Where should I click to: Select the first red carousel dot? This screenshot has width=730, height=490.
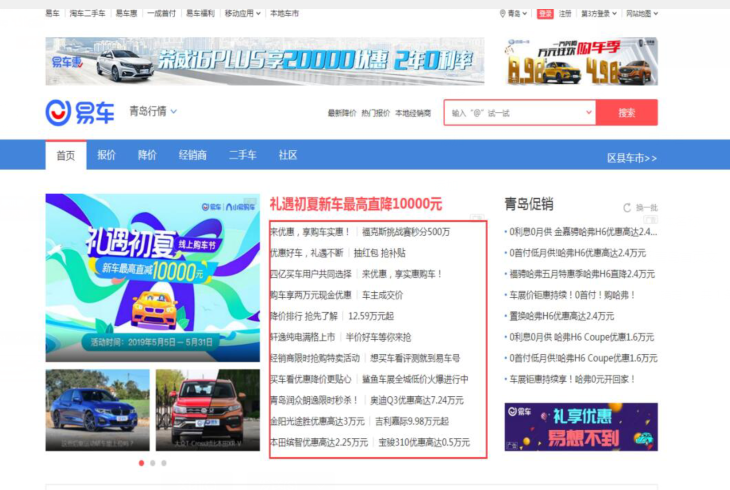141,463
